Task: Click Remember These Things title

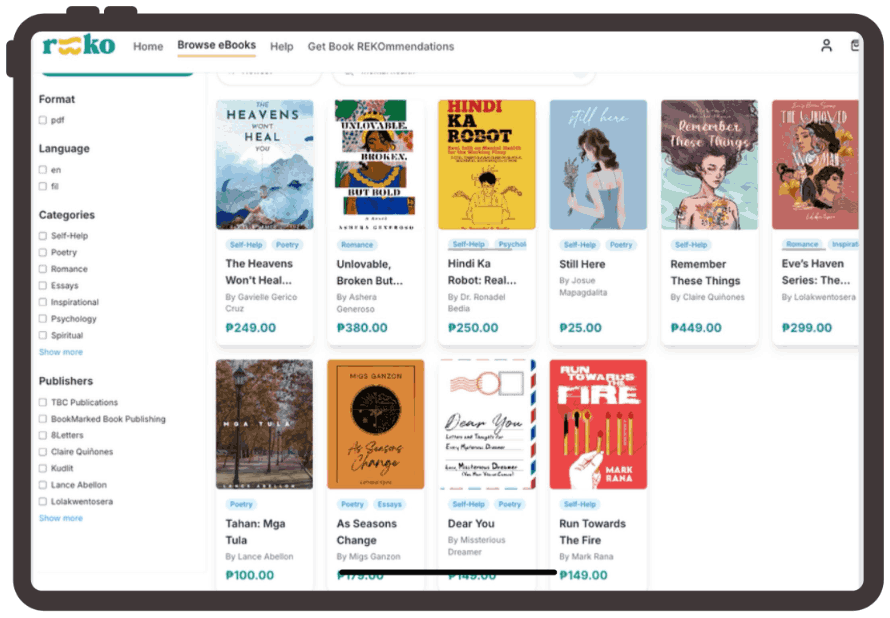Action: click(x=705, y=272)
